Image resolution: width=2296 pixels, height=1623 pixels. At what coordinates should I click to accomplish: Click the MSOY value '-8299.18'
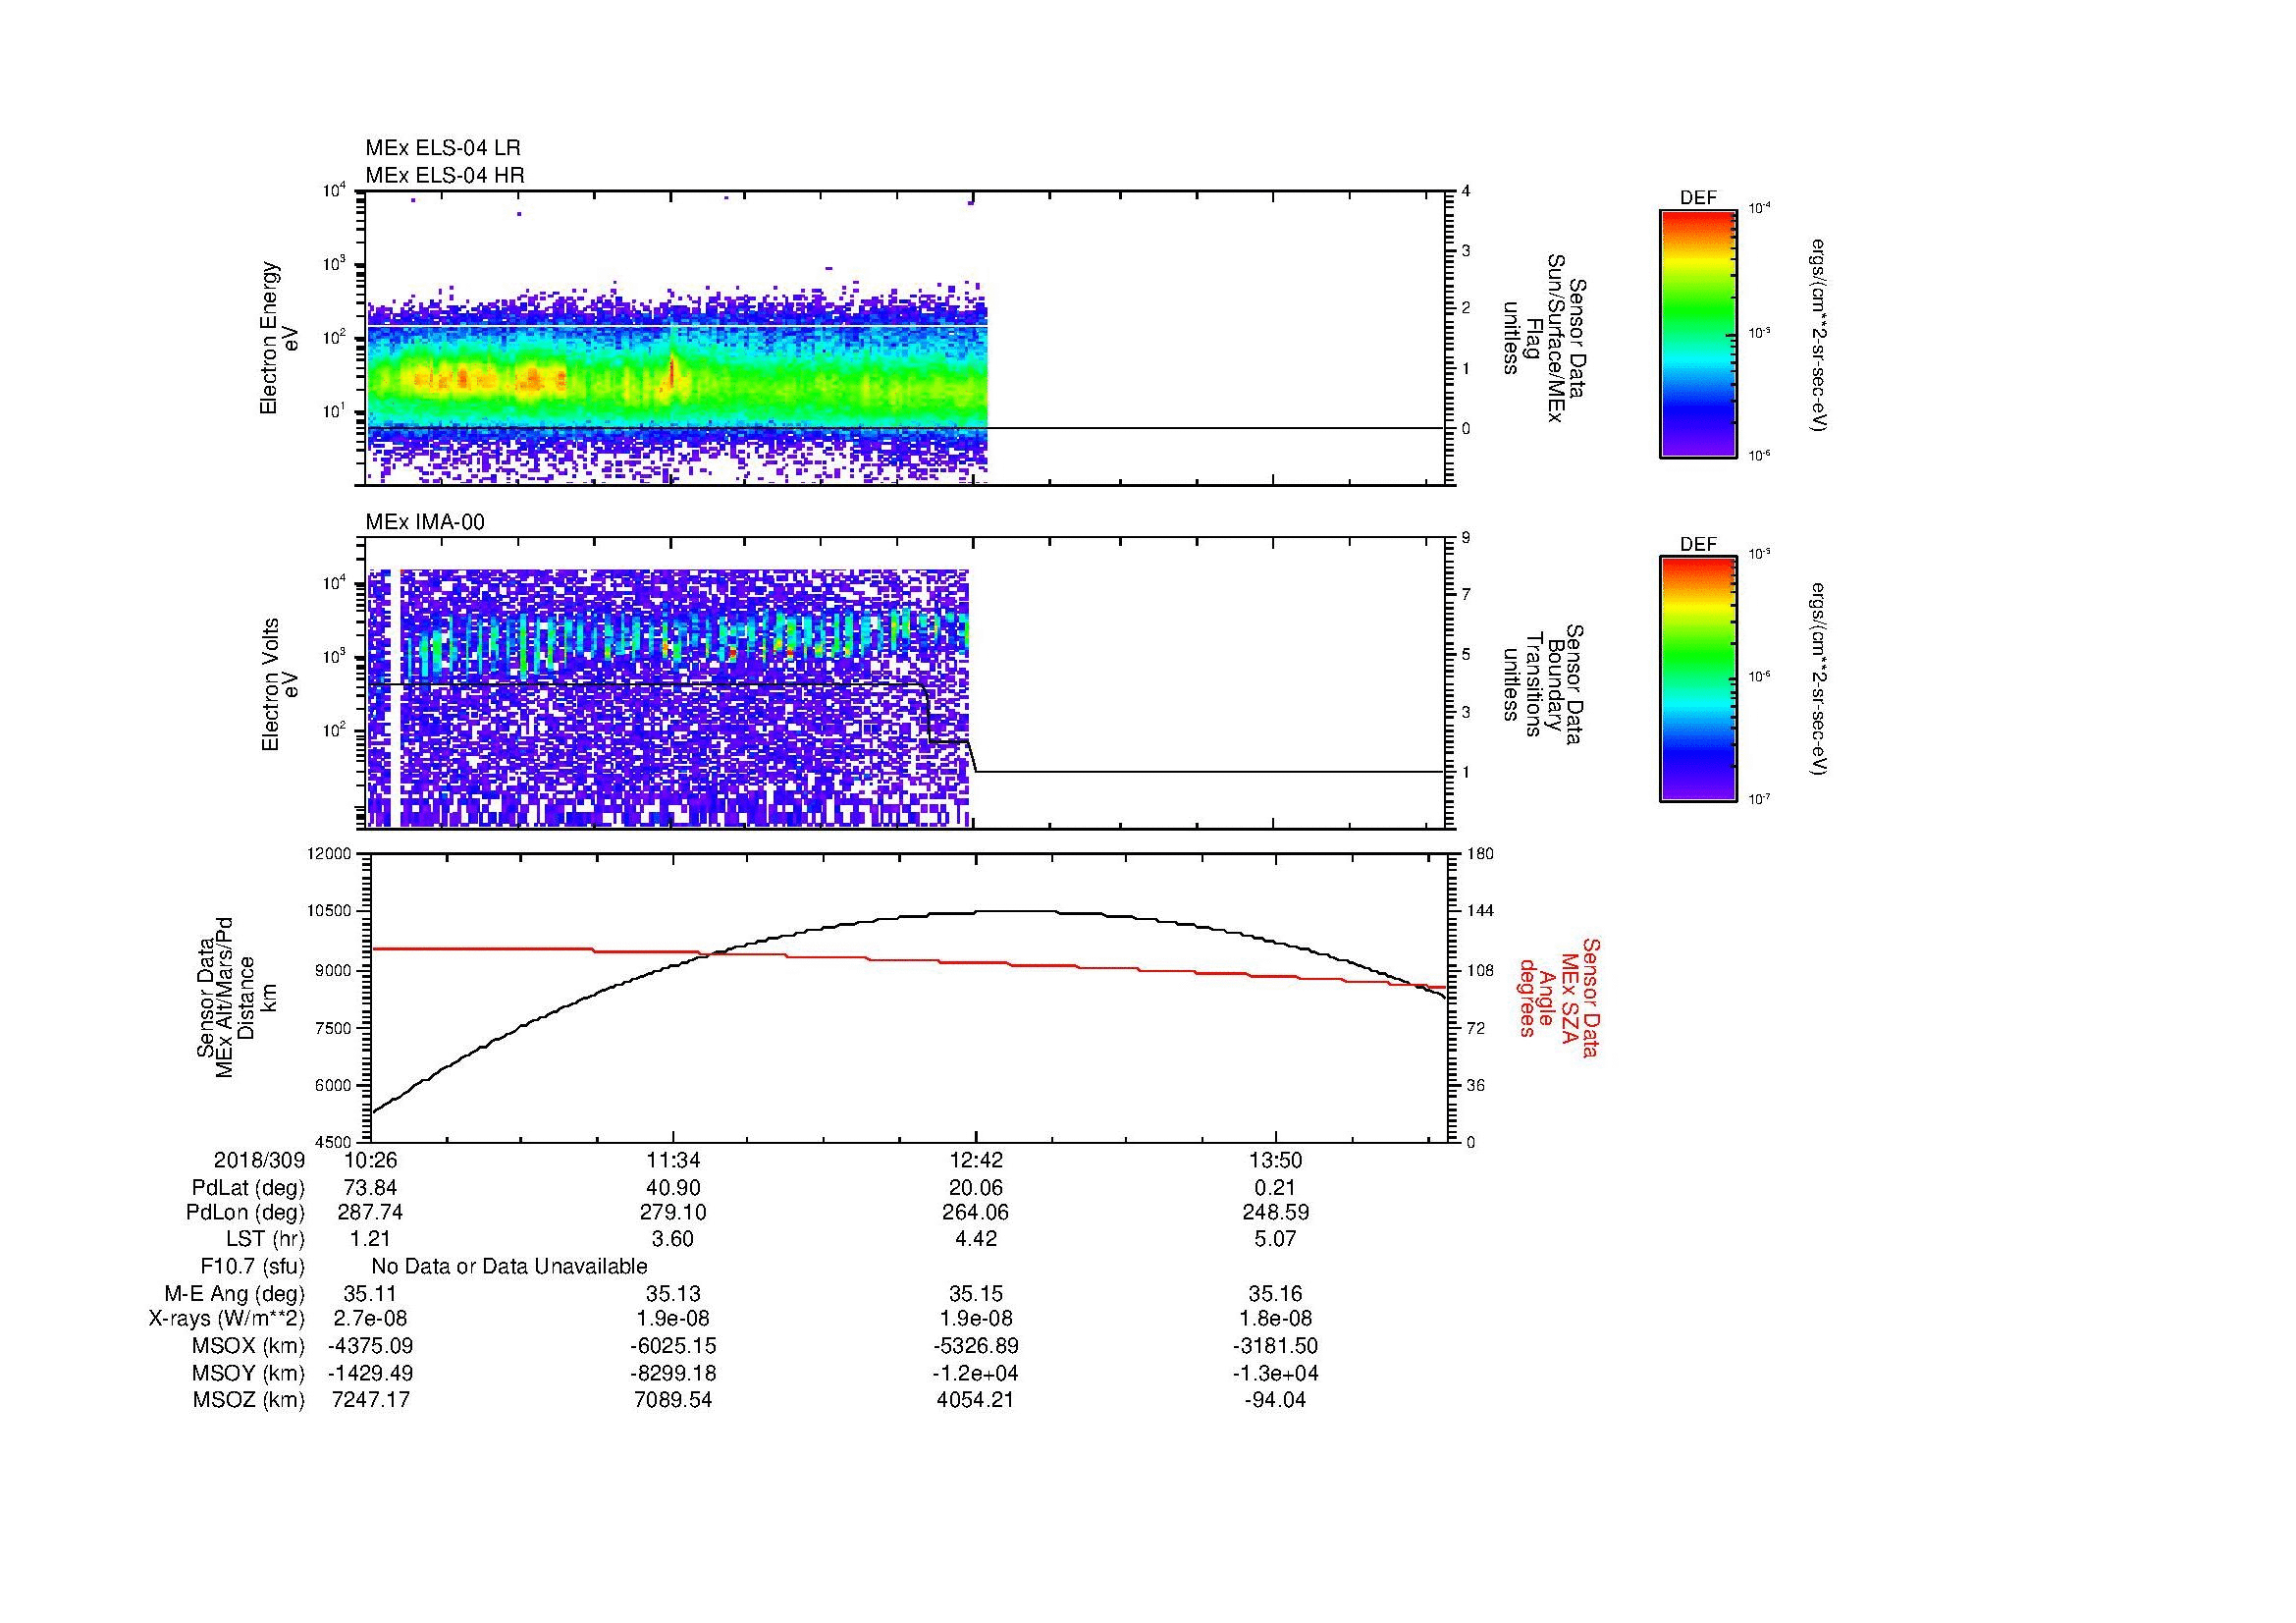point(673,1373)
